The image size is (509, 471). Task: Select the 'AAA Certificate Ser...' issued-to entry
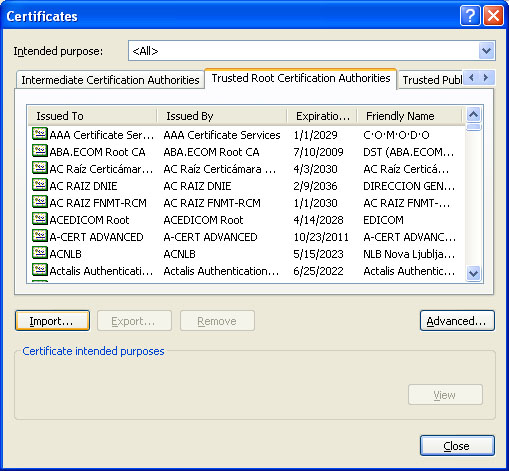(x=101, y=135)
